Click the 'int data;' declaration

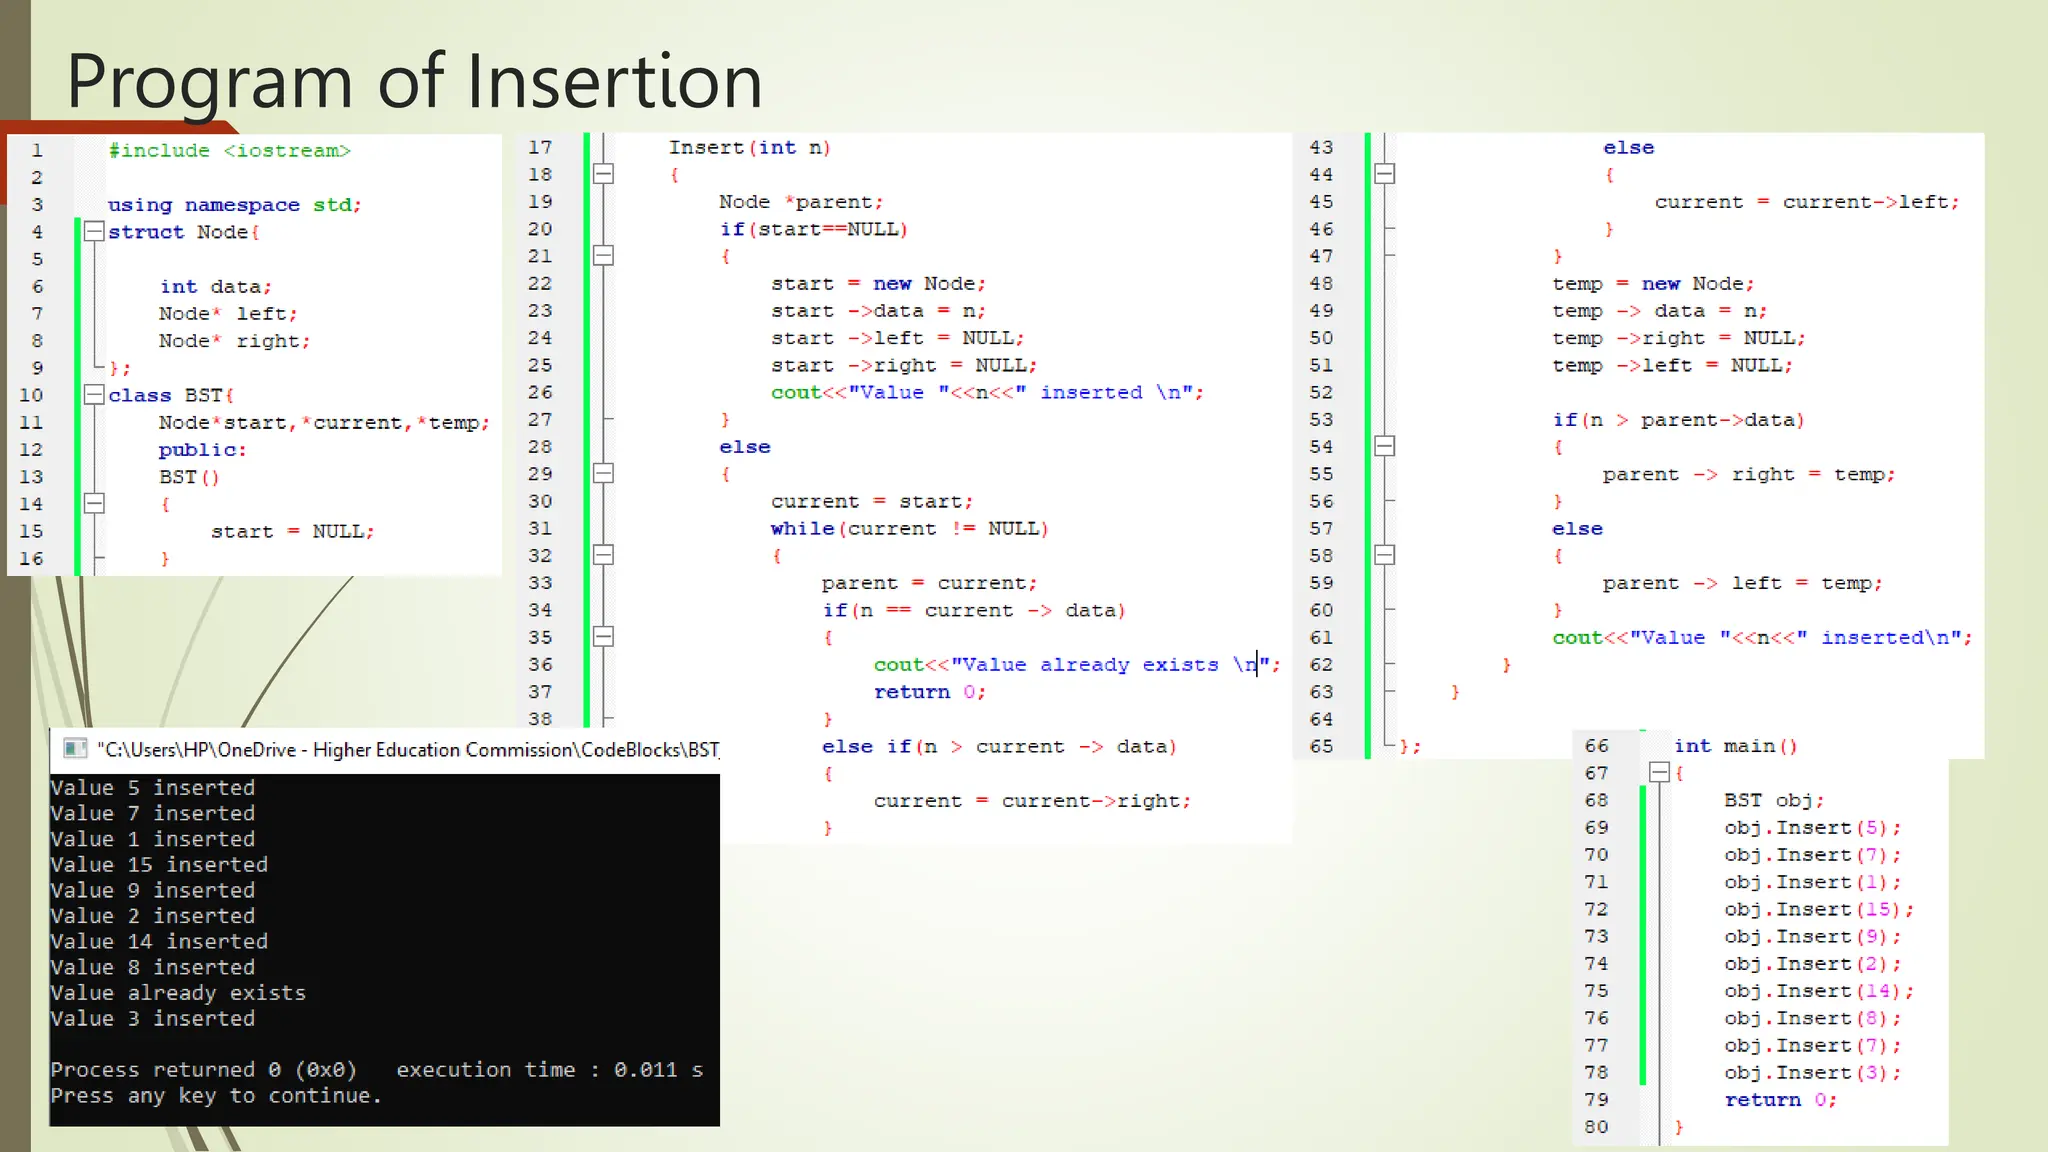click(215, 287)
